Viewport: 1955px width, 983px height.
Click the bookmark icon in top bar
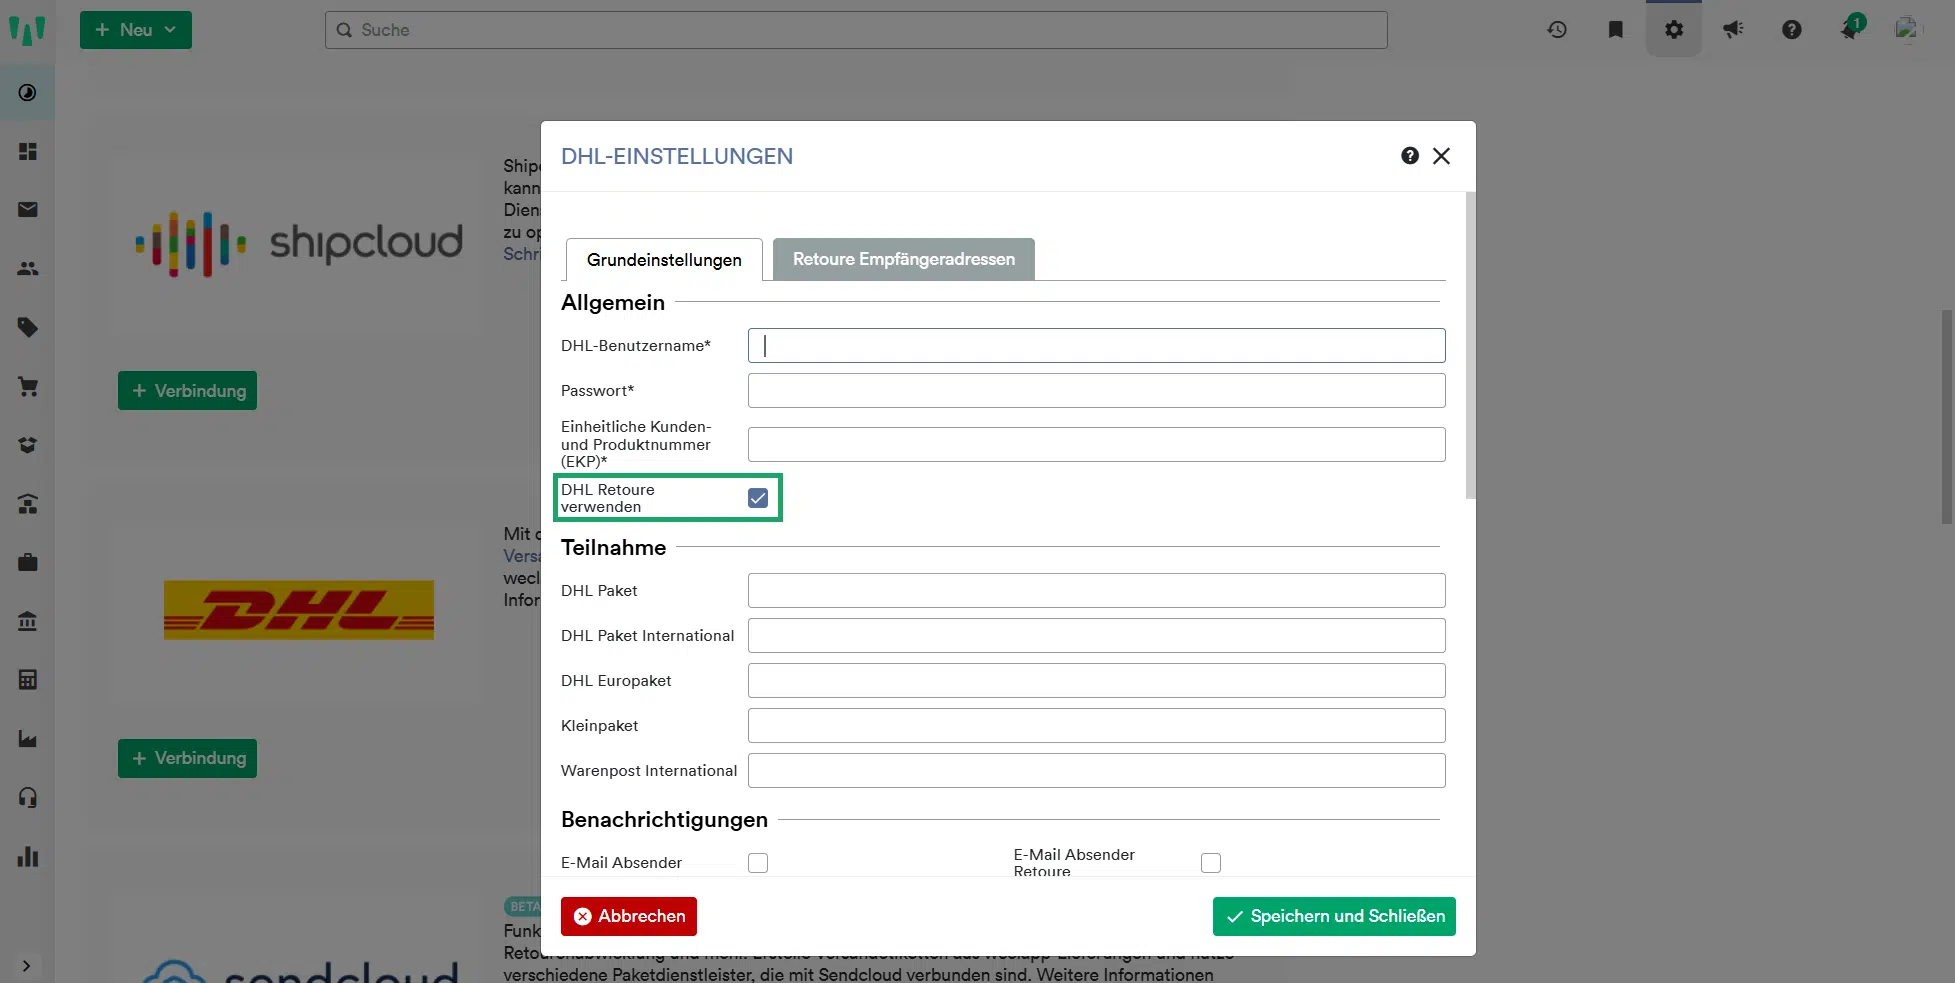(x=1615, y=30)
